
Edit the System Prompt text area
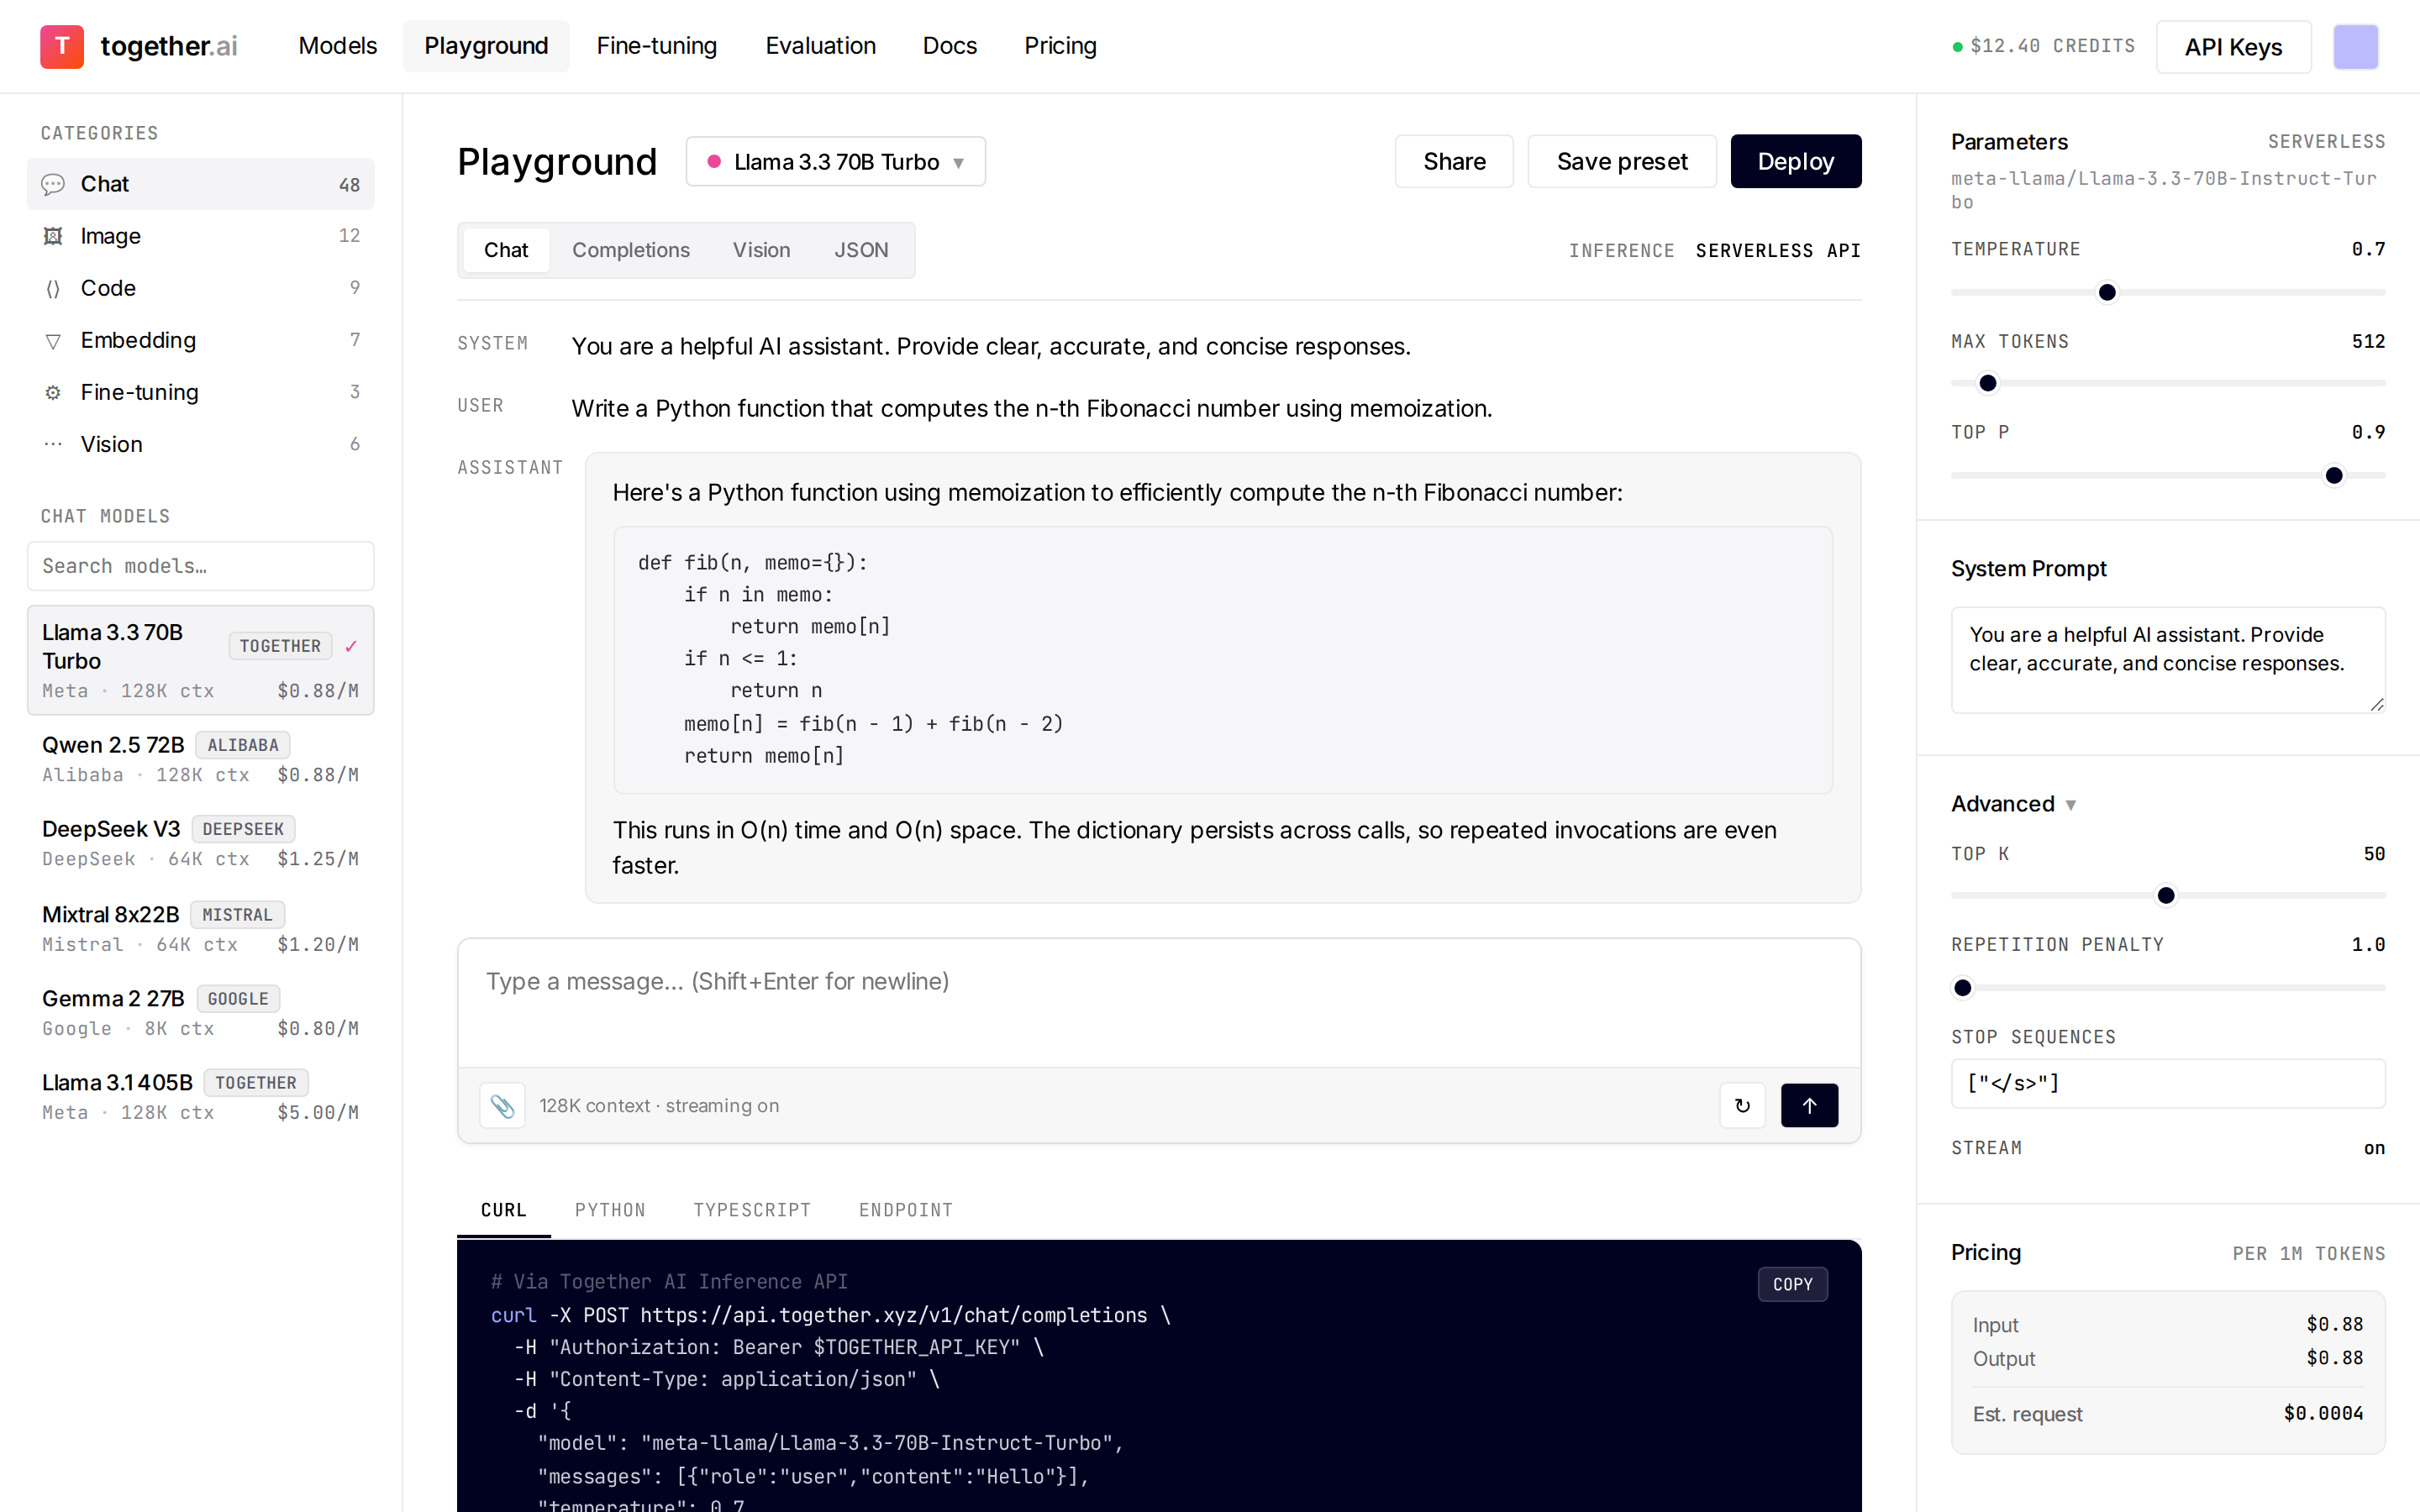[2167, 660]
